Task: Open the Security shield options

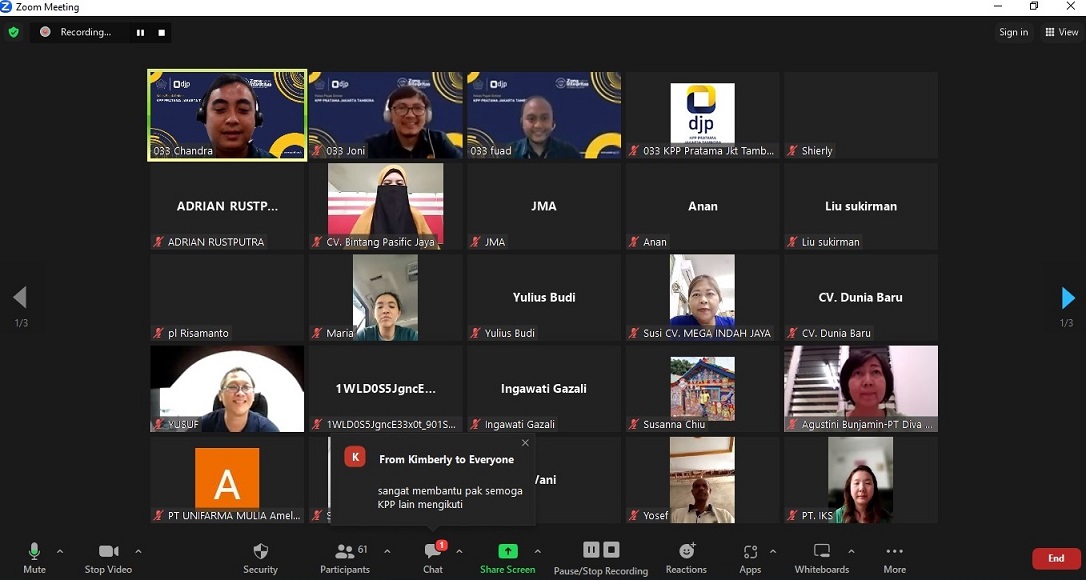Action: tap(260, 557)
